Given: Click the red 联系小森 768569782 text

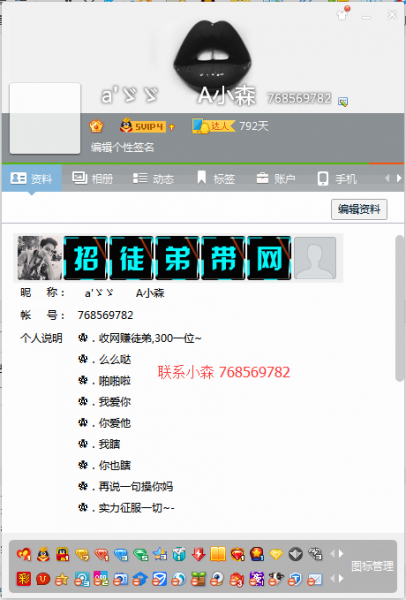Looking at the screenshot, I should 224,372.
